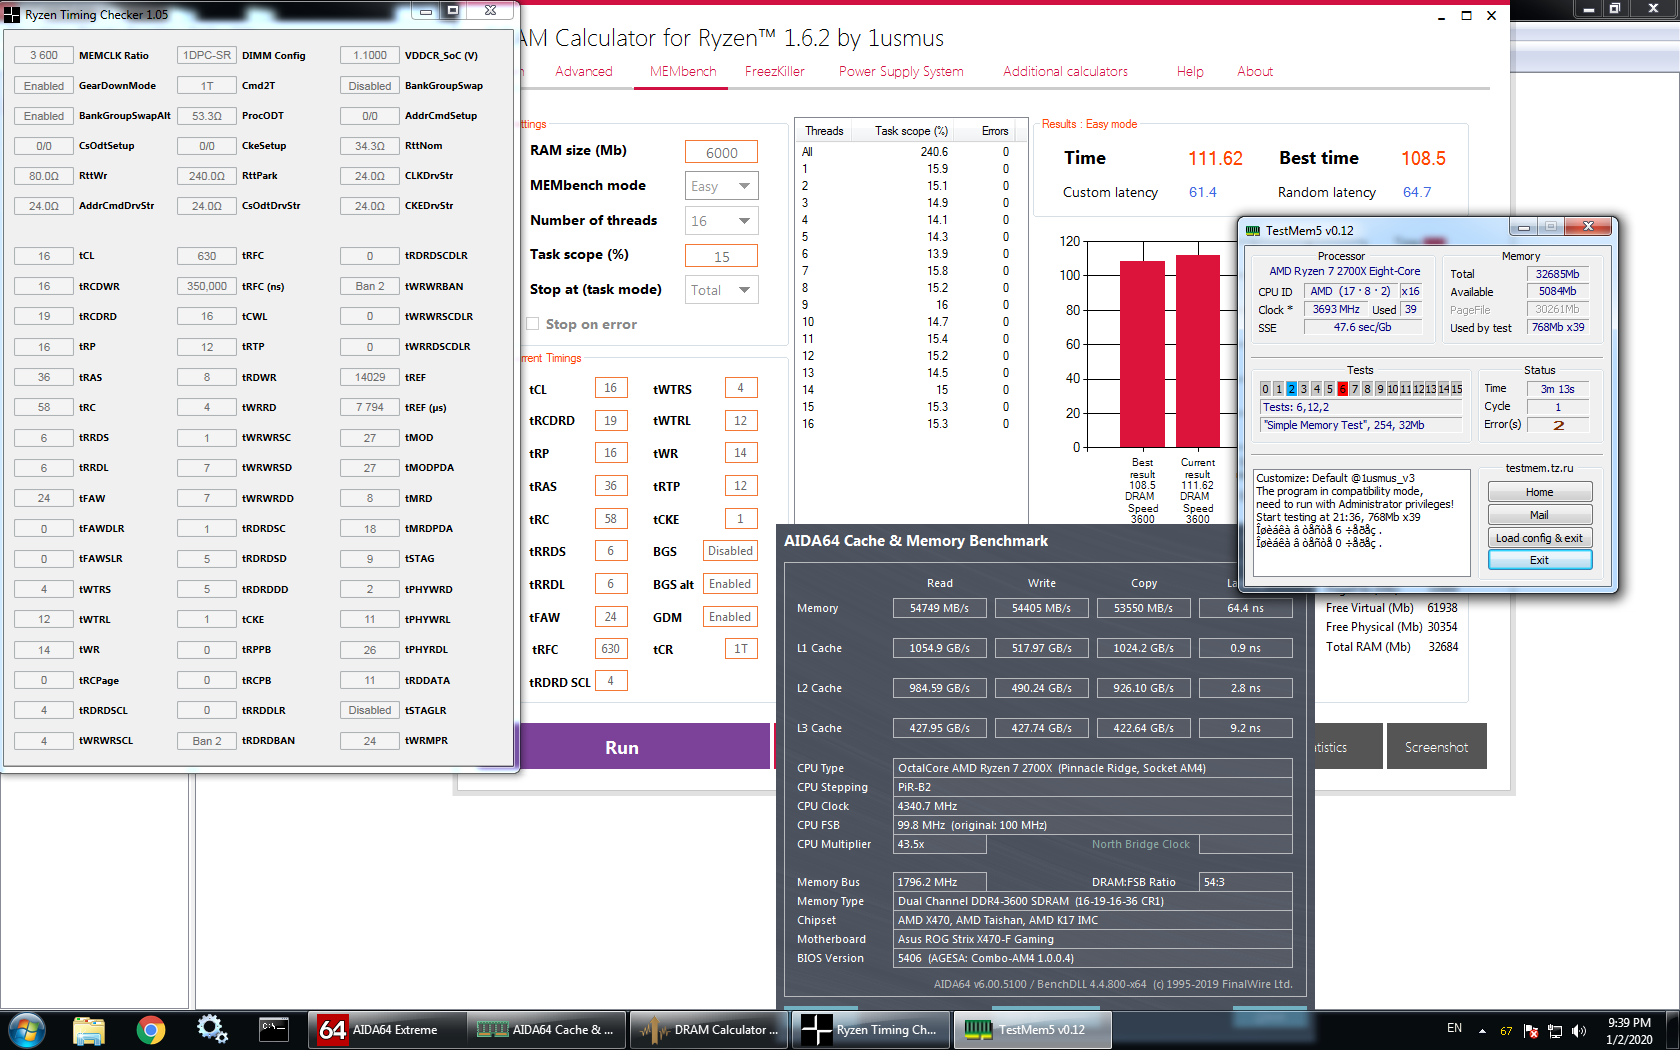
Task: Click the Mail button in TestMem5
Action: (x=1540, y=515)
